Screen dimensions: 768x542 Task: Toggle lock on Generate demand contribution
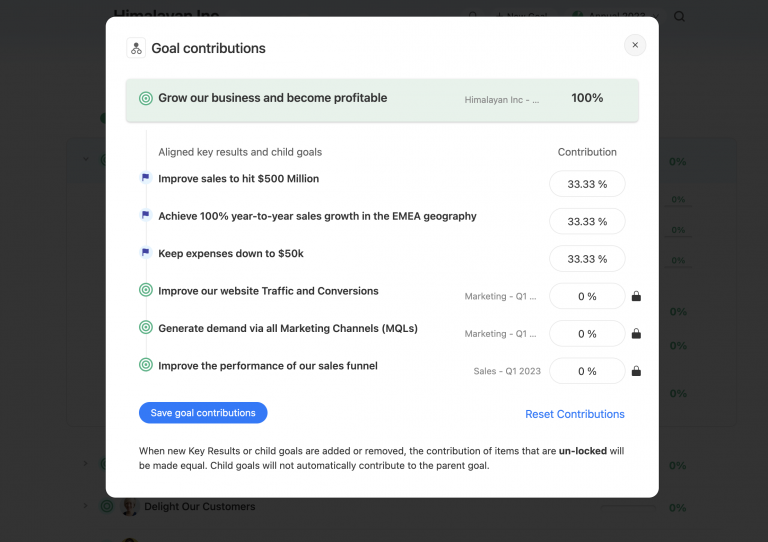pos(636,334)
